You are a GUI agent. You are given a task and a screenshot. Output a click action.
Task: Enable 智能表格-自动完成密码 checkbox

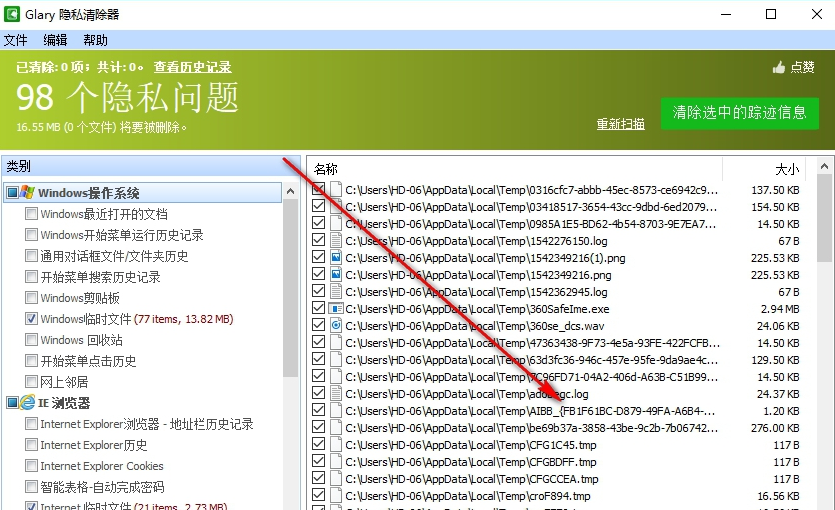point(31,487)
